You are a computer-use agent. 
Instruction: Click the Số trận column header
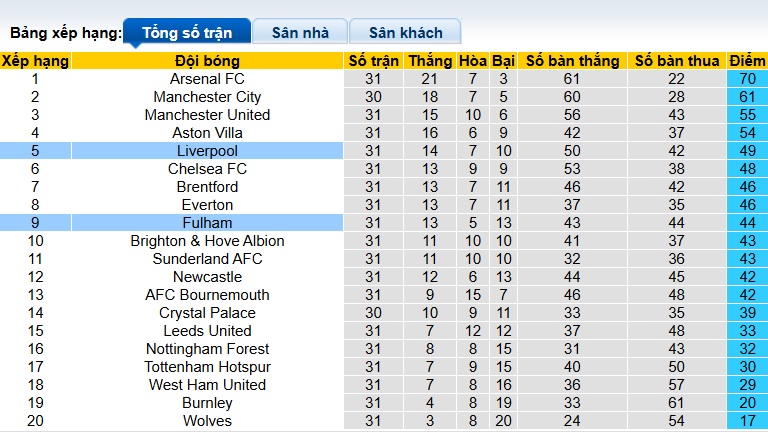[373, 61]
